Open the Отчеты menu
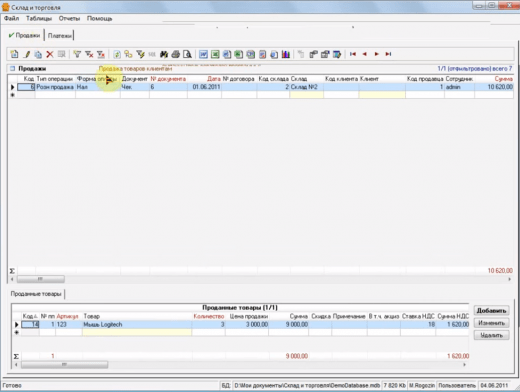 [69, 18]
